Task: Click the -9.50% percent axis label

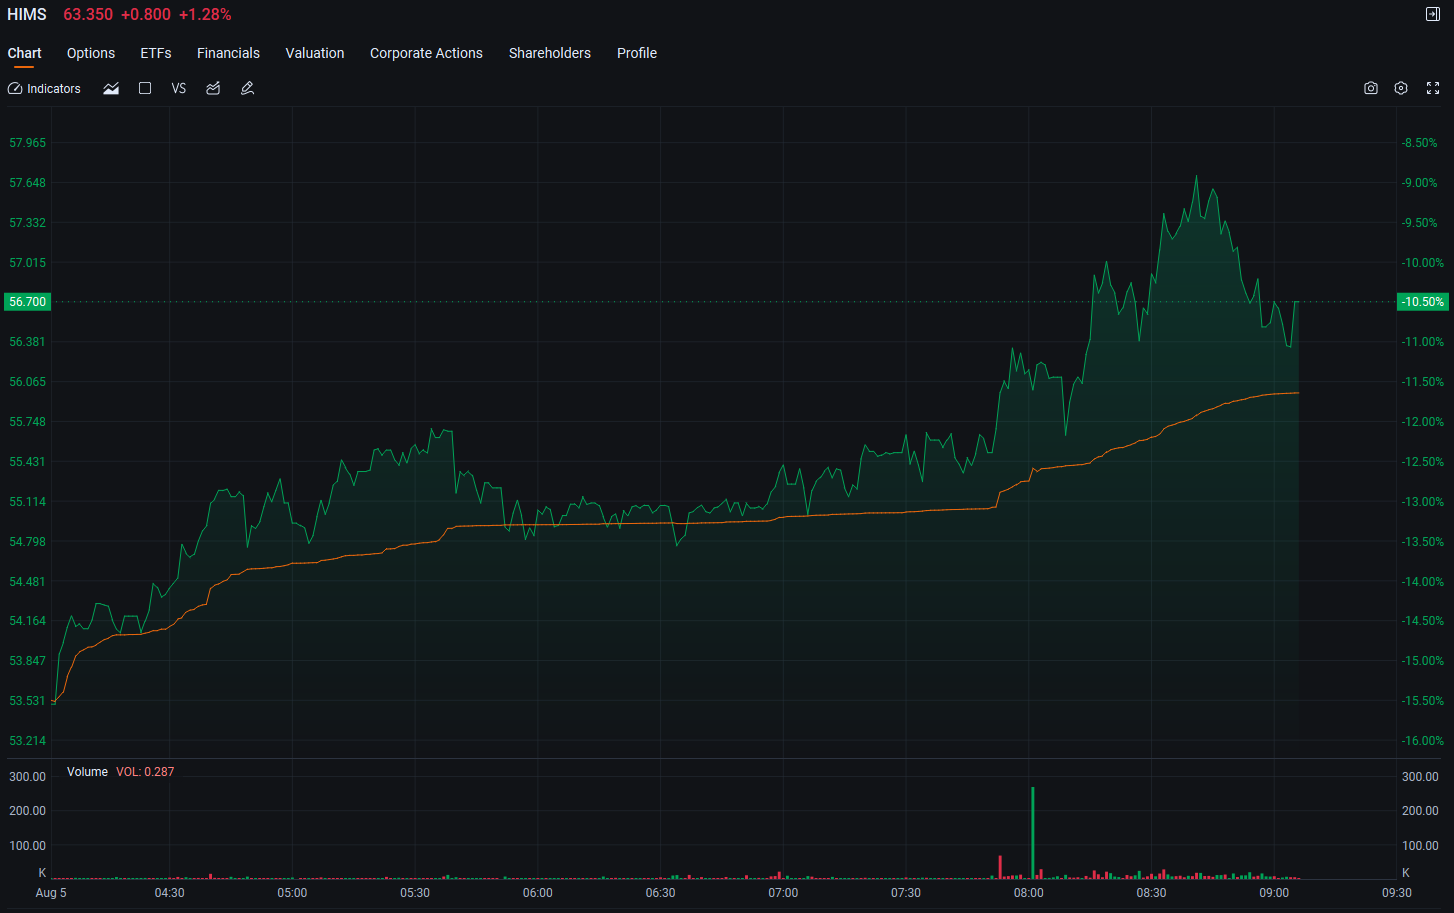Action: pyautogui.click(x=1420, y=223)
